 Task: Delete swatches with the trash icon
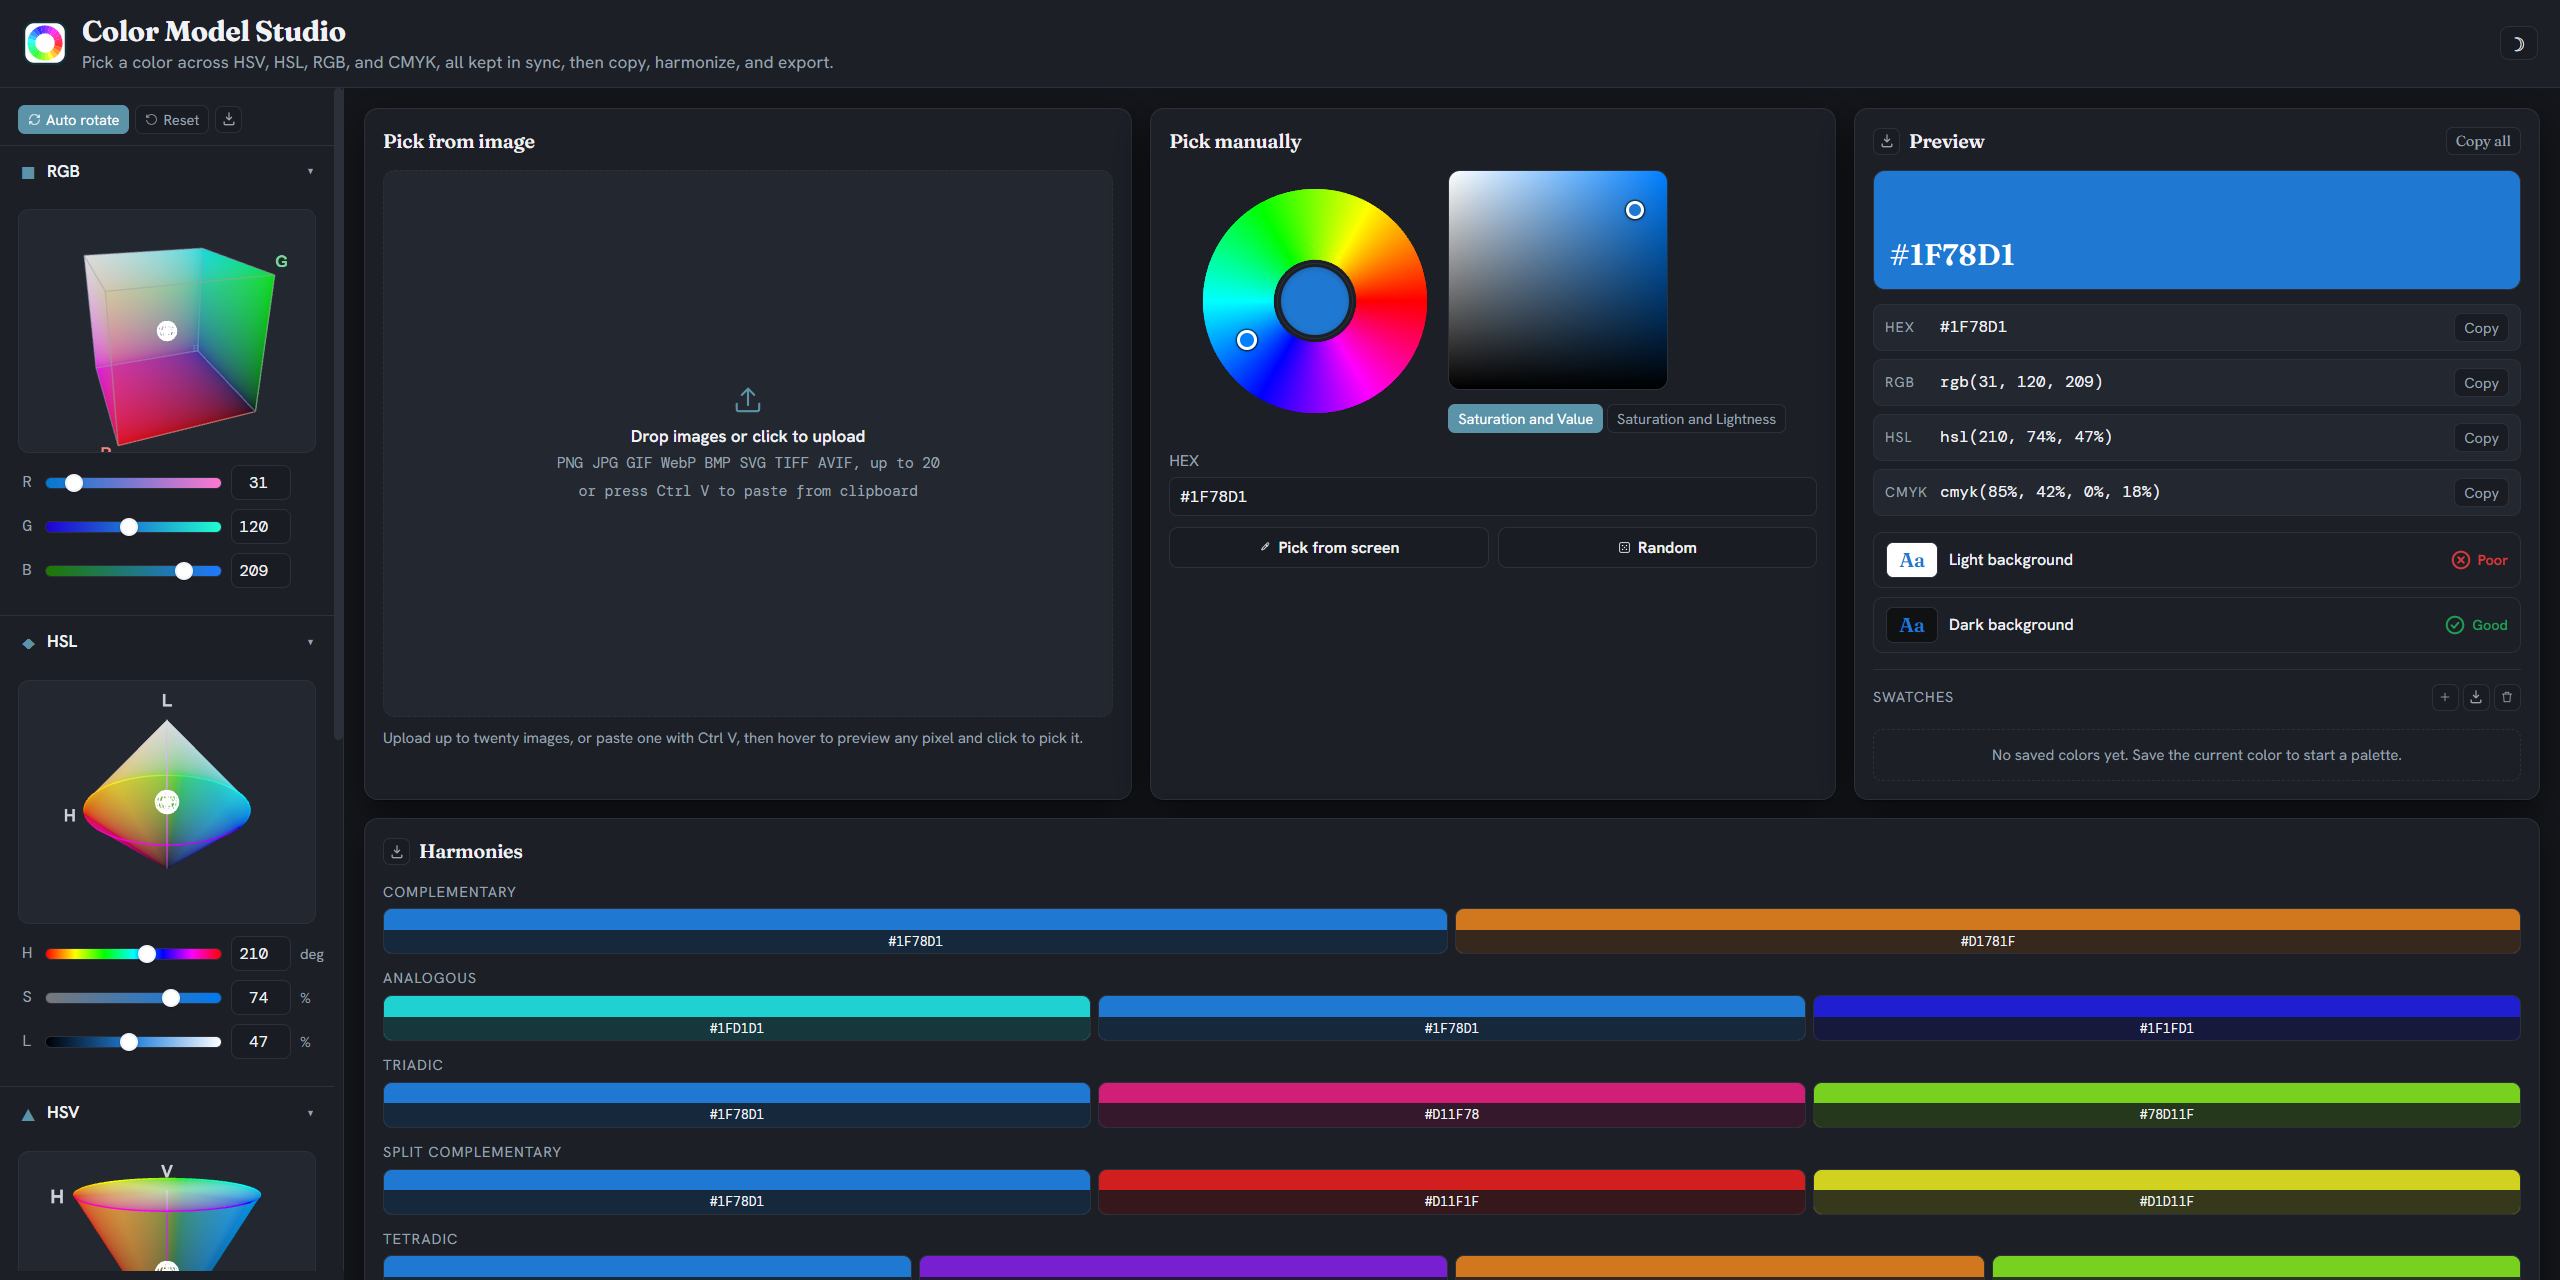[x=2507, y=697]
